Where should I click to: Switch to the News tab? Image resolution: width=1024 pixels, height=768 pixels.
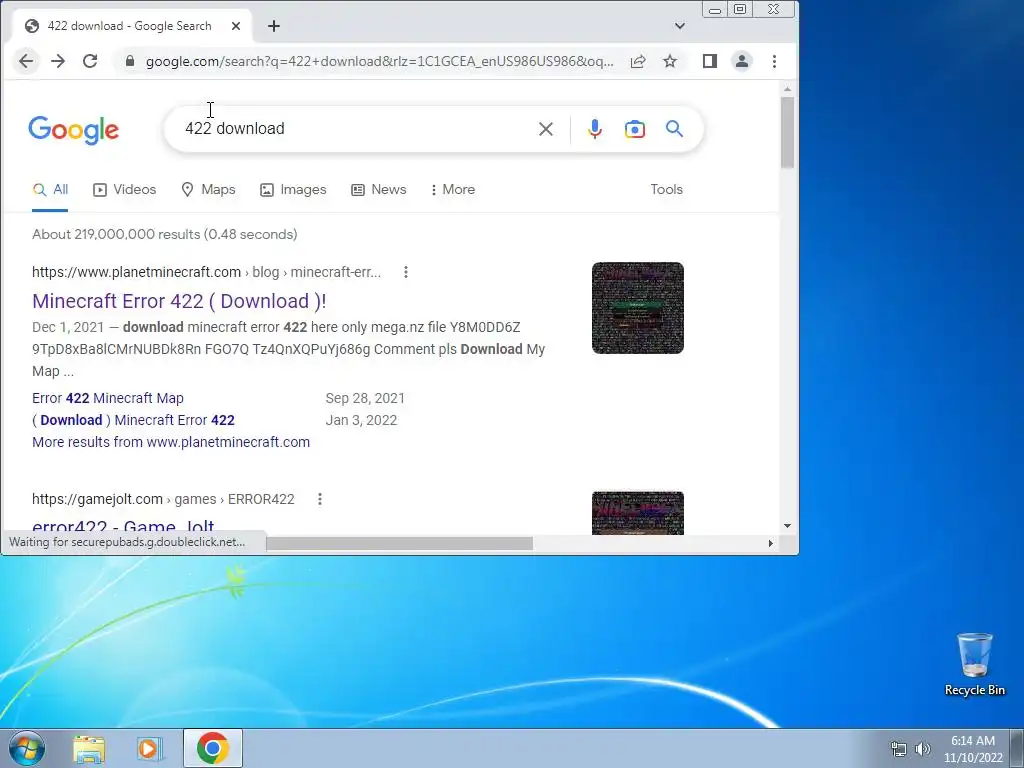point(379,189)
